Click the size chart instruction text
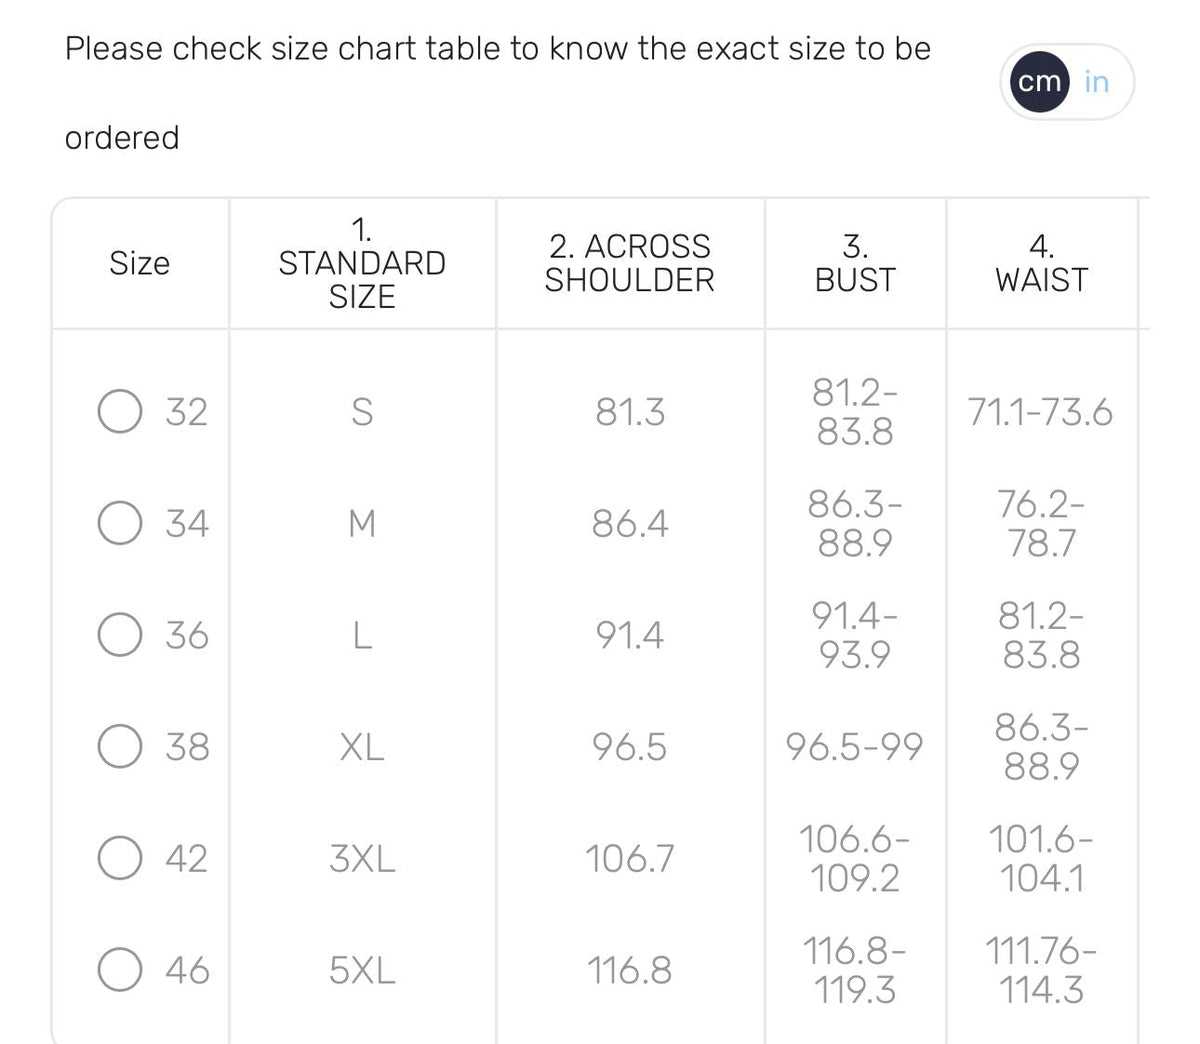1200x1044 pixels. pos(498,92)
